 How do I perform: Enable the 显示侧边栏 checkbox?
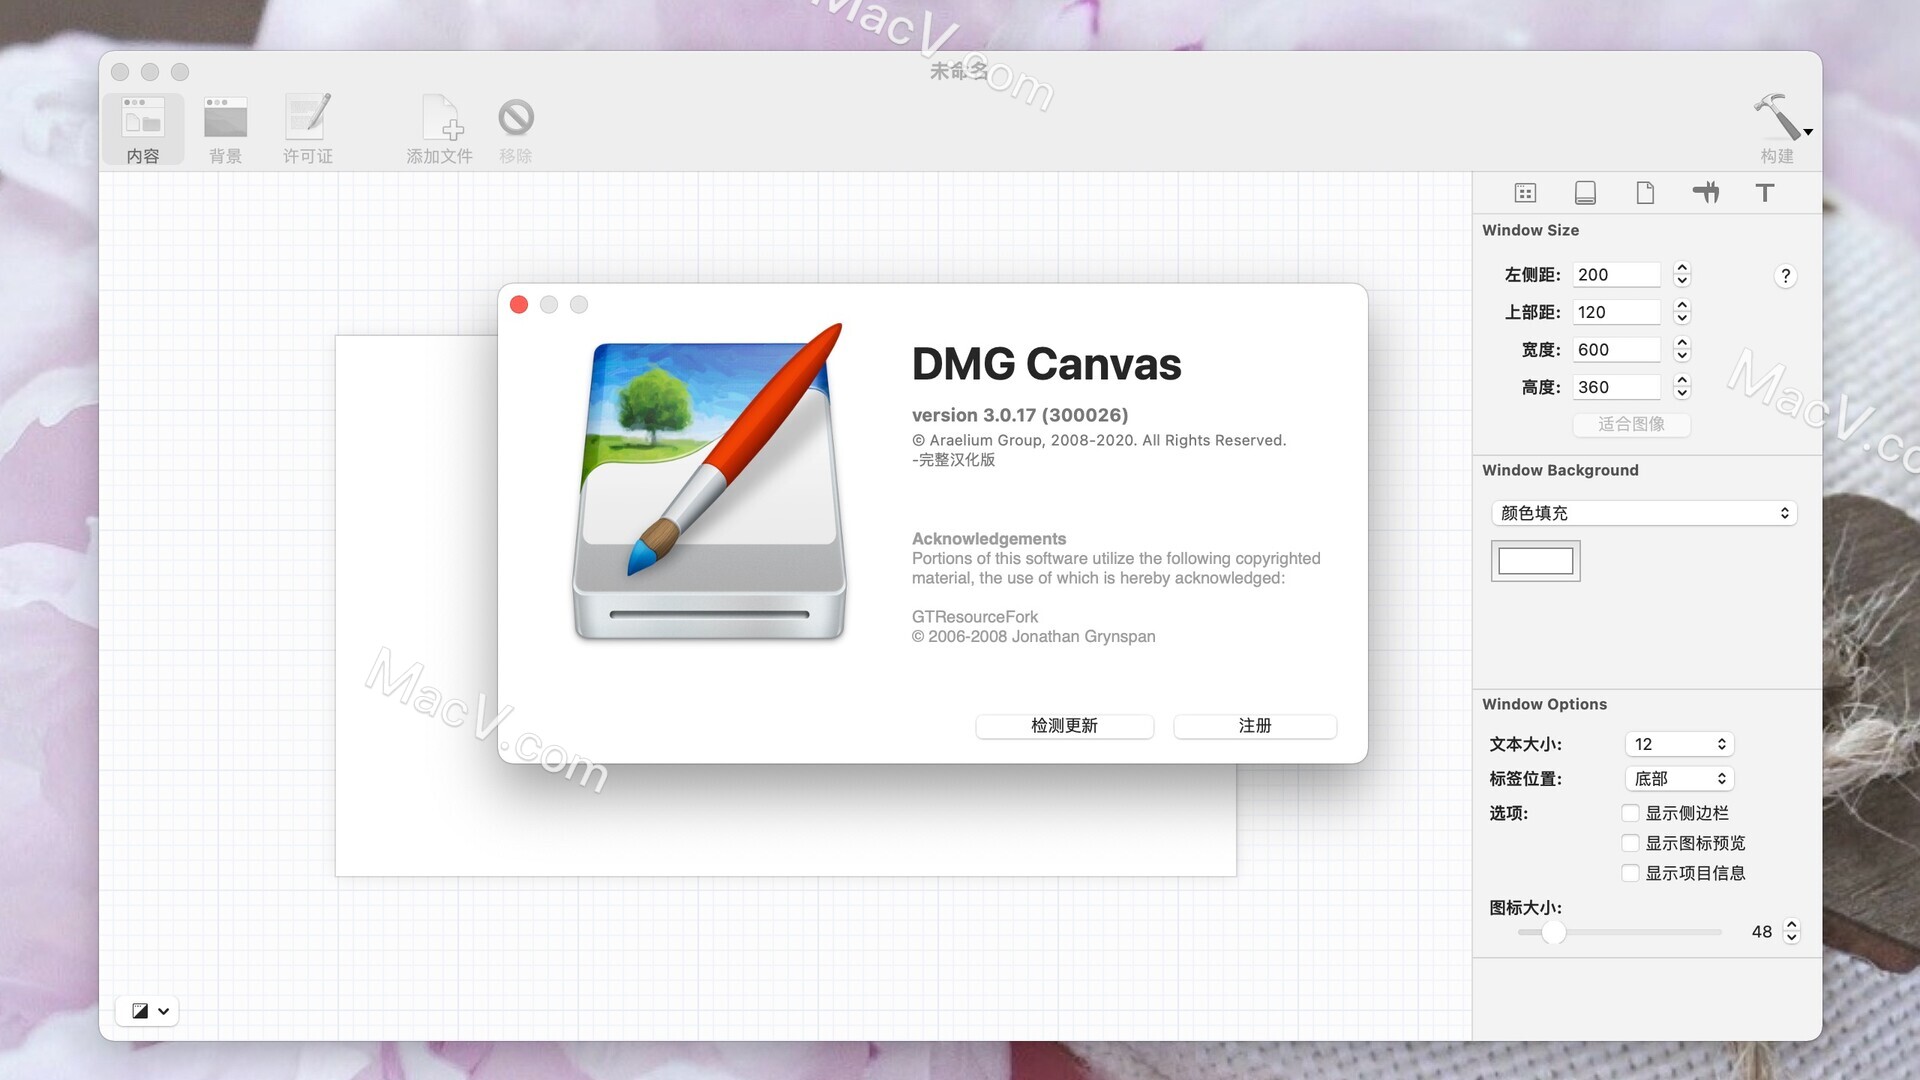(x=1630, y=813)
